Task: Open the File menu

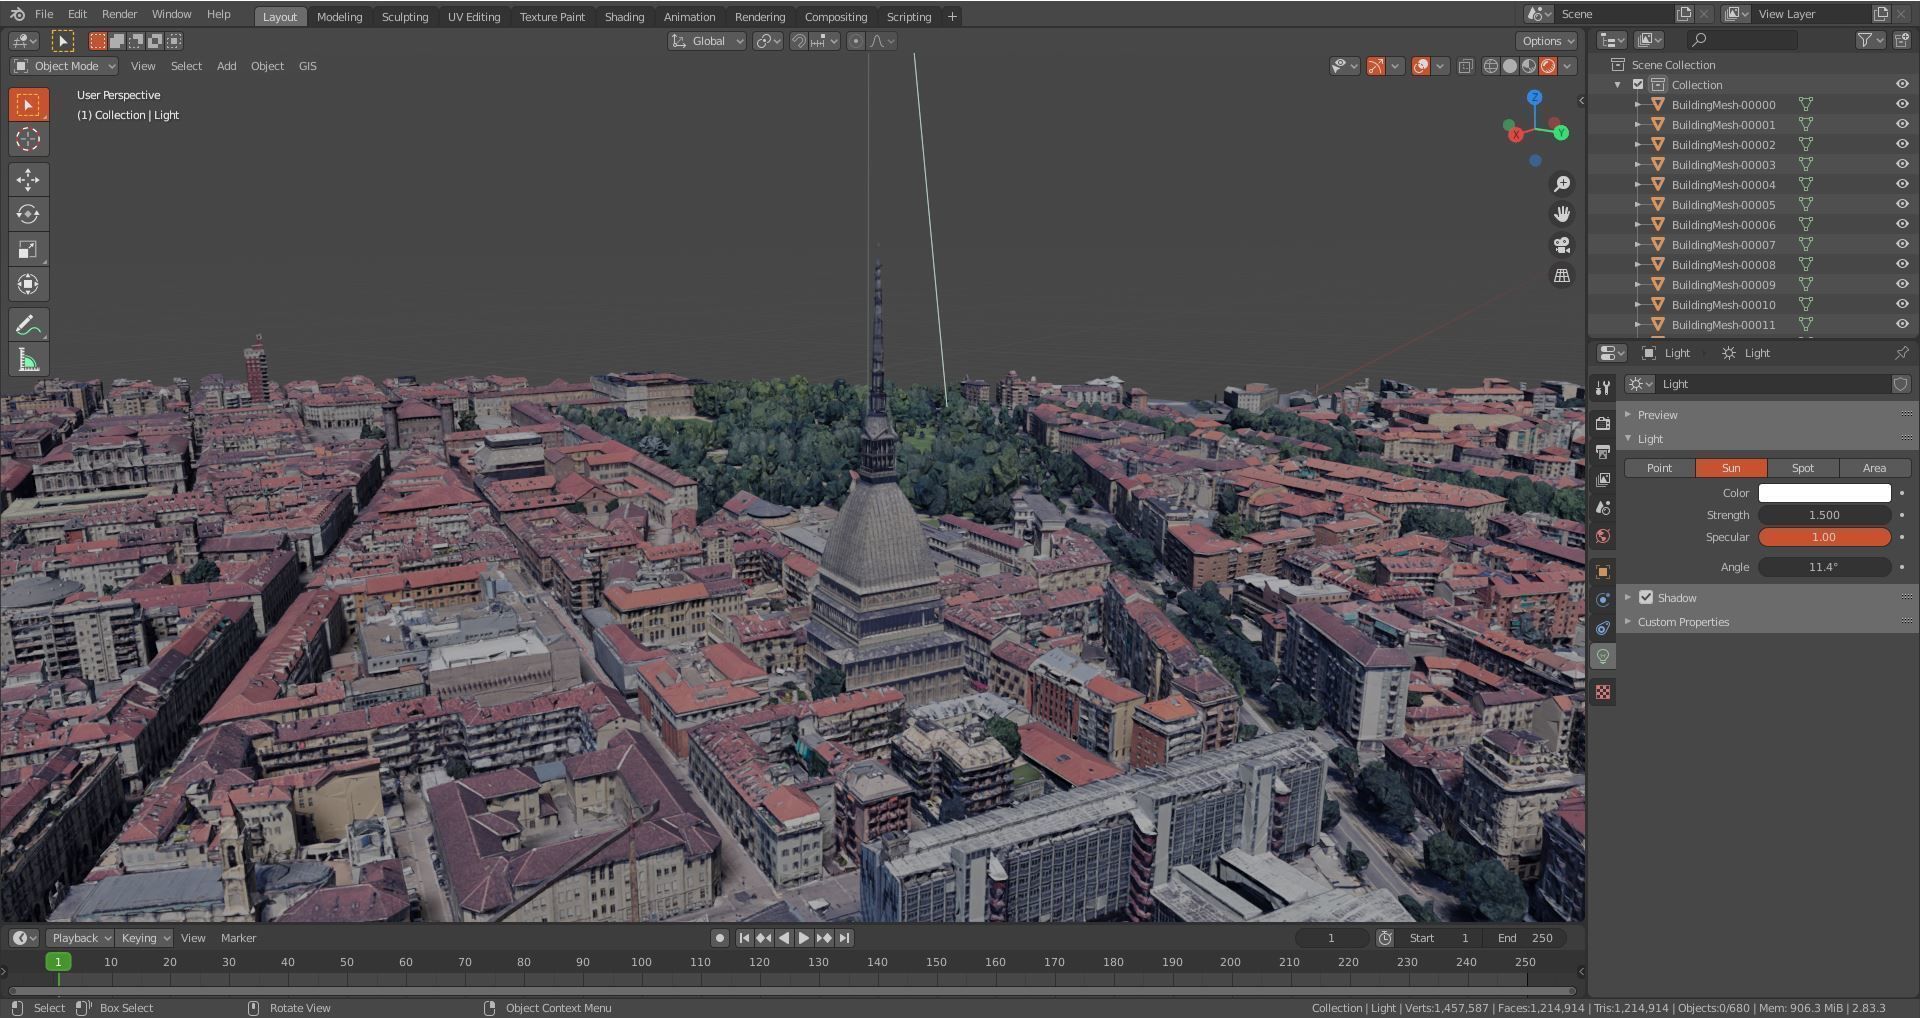Action: [44, 14]
